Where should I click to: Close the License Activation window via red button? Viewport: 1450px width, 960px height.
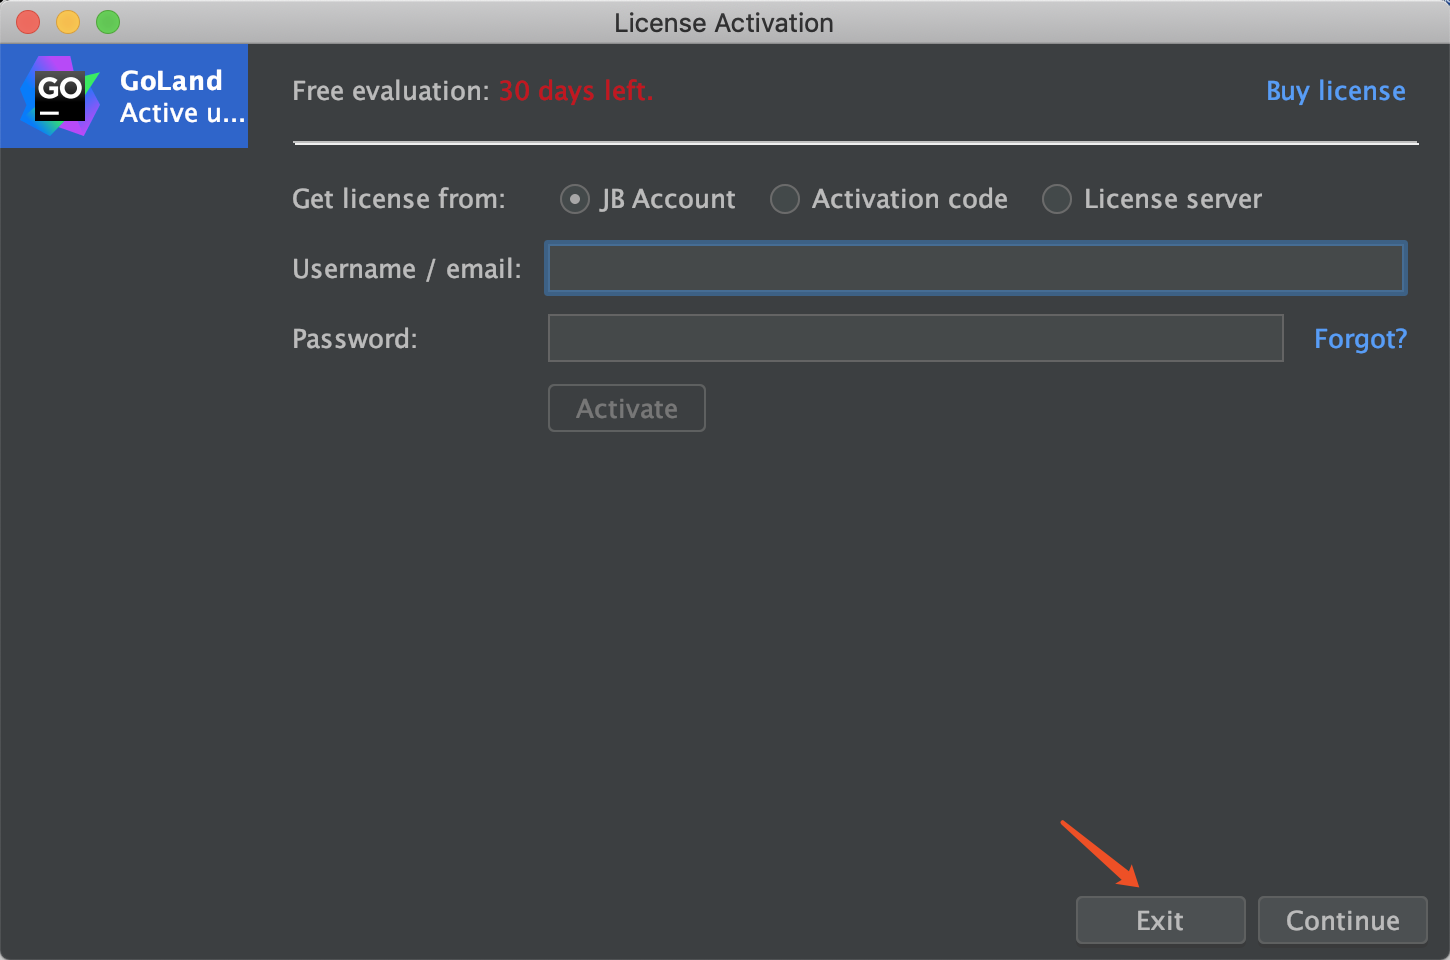[x=28, y=22]
